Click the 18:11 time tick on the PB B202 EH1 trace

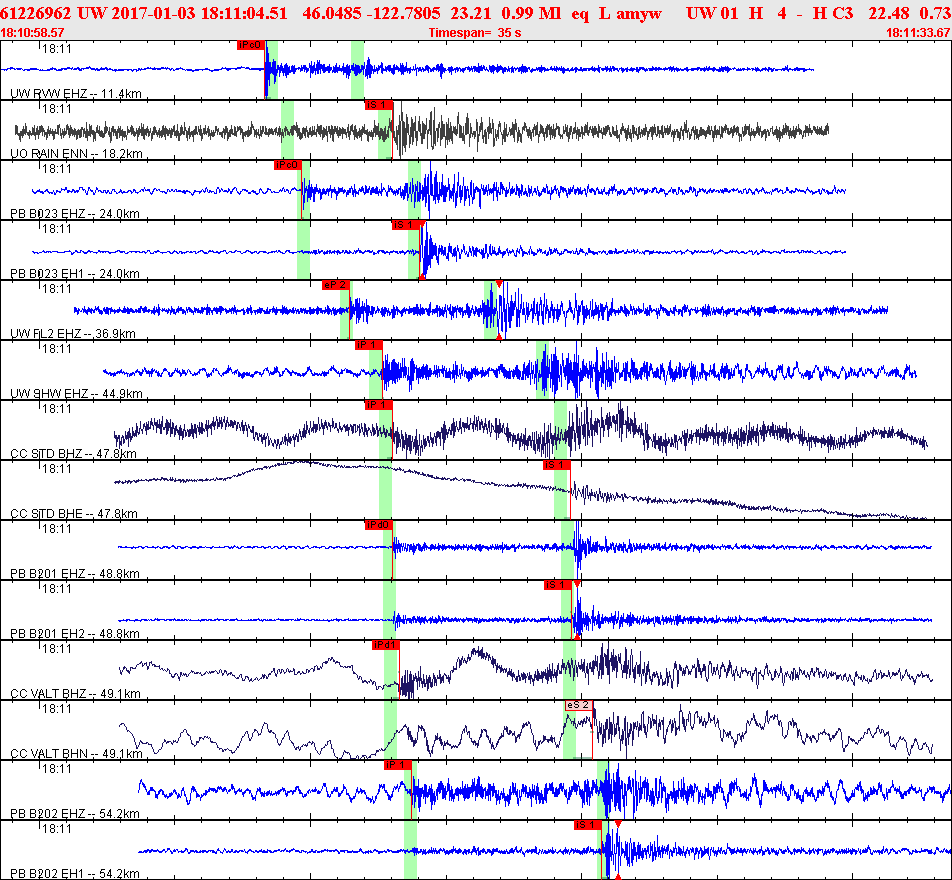coord(57,829)
